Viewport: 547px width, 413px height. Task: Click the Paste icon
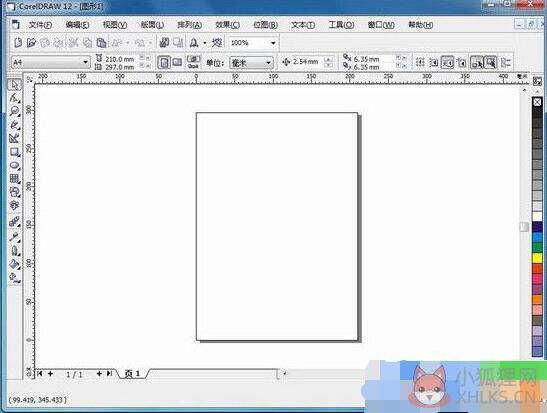click(101, 43)
